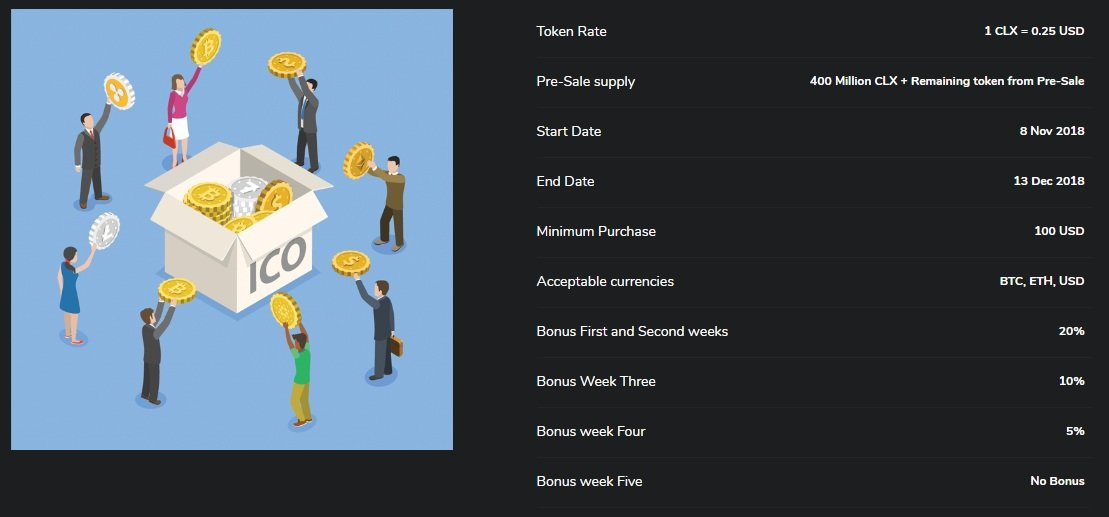
Task: Click the white Ripple coin at top left
Action: point(119,91)
